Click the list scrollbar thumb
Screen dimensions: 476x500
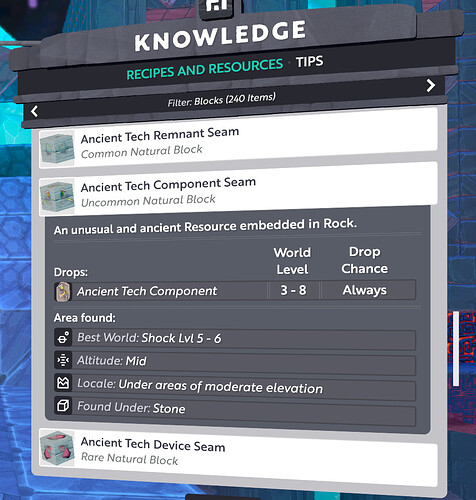pyautogui.click(x=456, y=349)
